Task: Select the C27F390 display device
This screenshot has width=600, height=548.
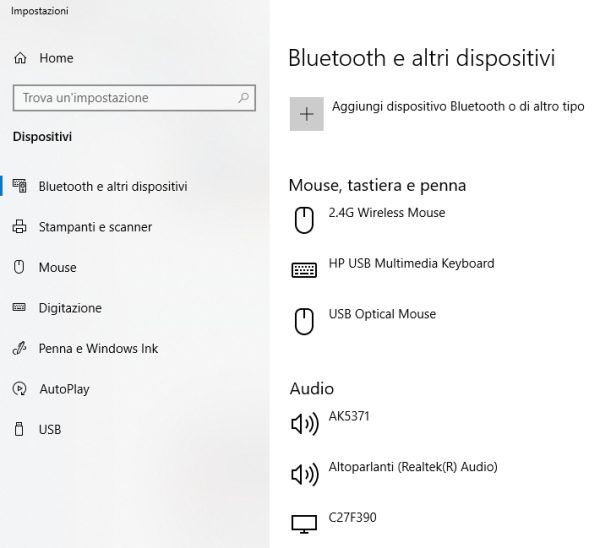Action: point(352,517)
